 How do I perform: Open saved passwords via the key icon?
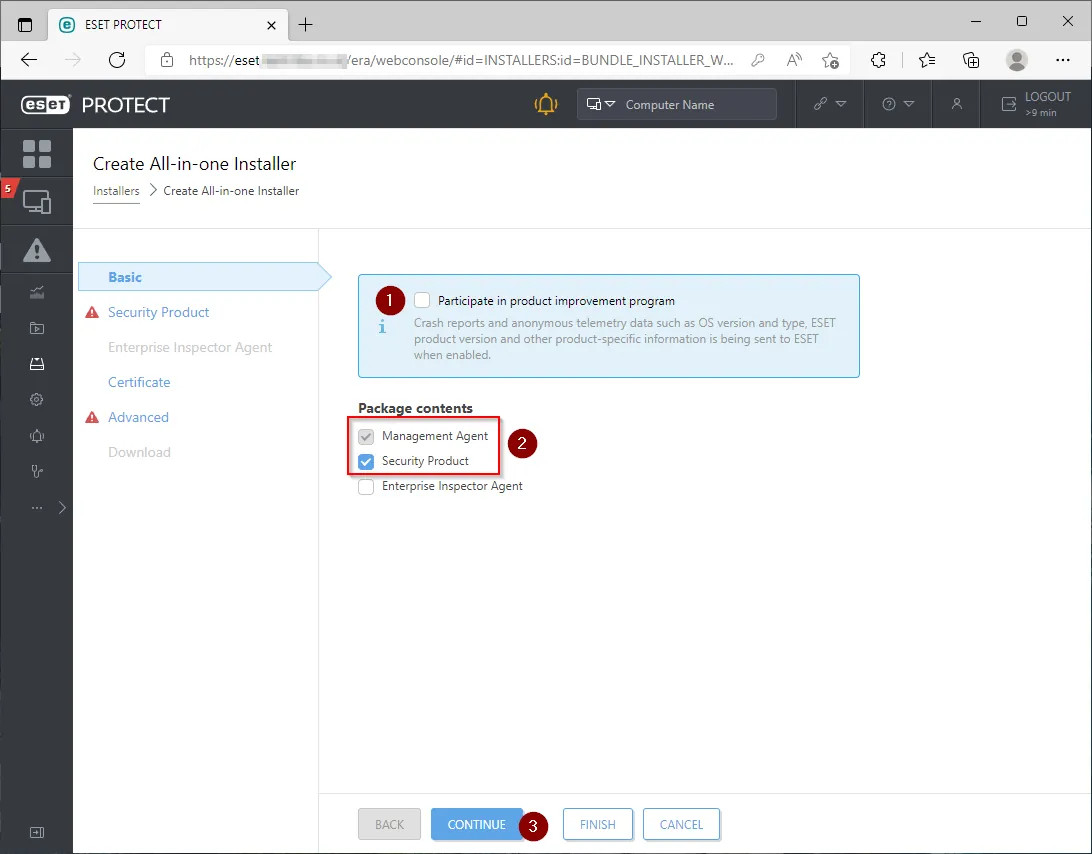click(x=758, y=60)
